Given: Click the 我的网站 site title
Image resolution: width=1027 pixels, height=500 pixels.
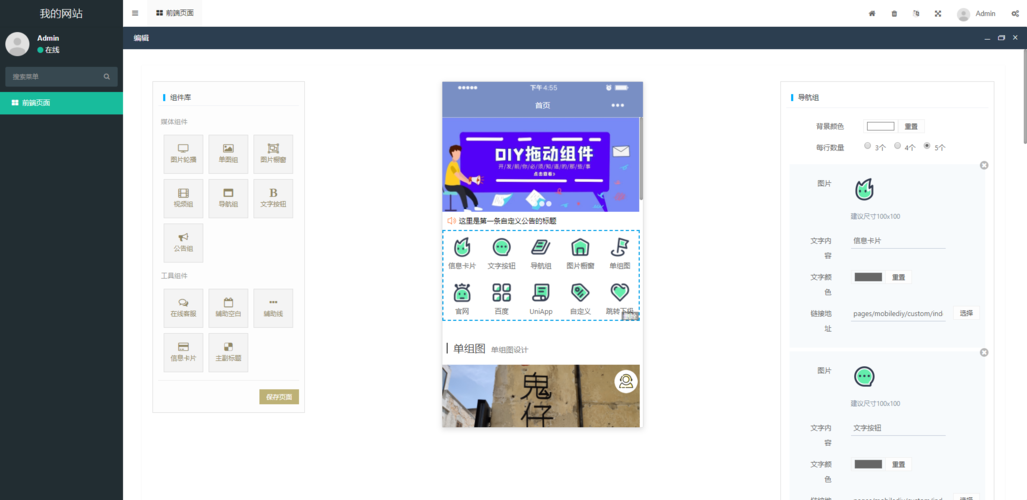Looking at the screenshot, I should pyautogui.click(x=62, y=14).
